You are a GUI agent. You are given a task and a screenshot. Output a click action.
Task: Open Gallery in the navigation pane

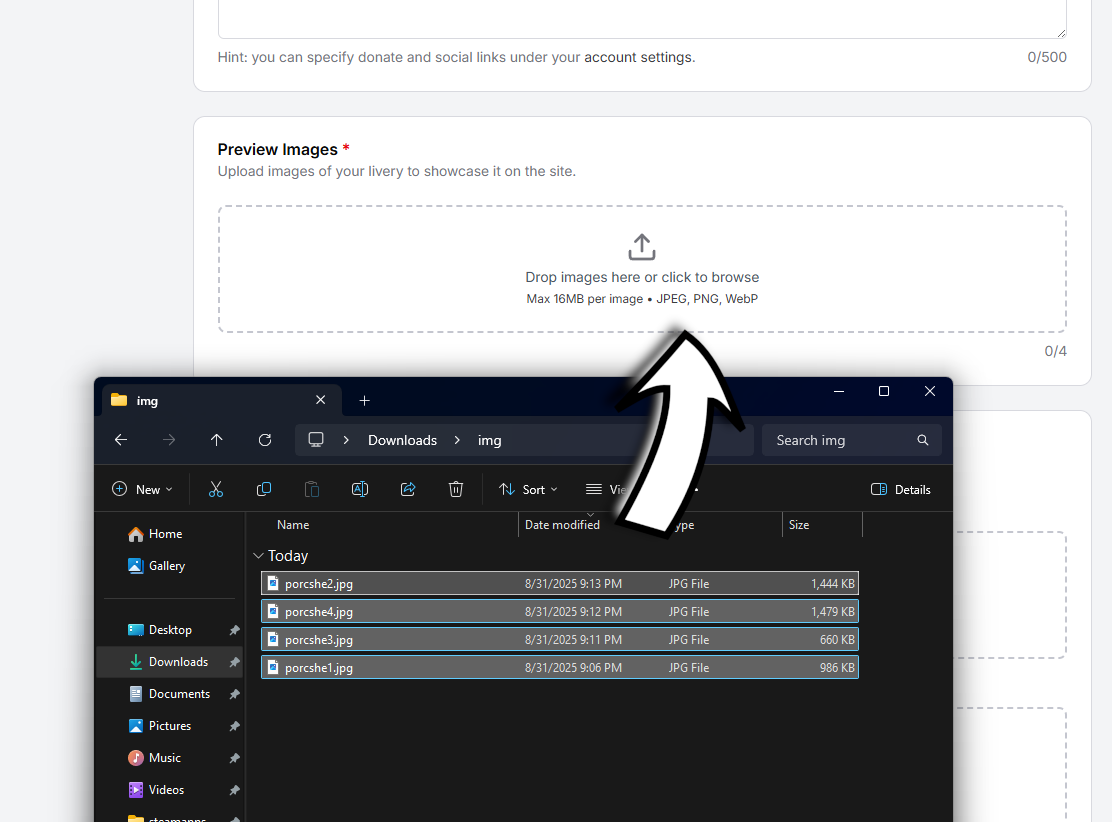157,566
